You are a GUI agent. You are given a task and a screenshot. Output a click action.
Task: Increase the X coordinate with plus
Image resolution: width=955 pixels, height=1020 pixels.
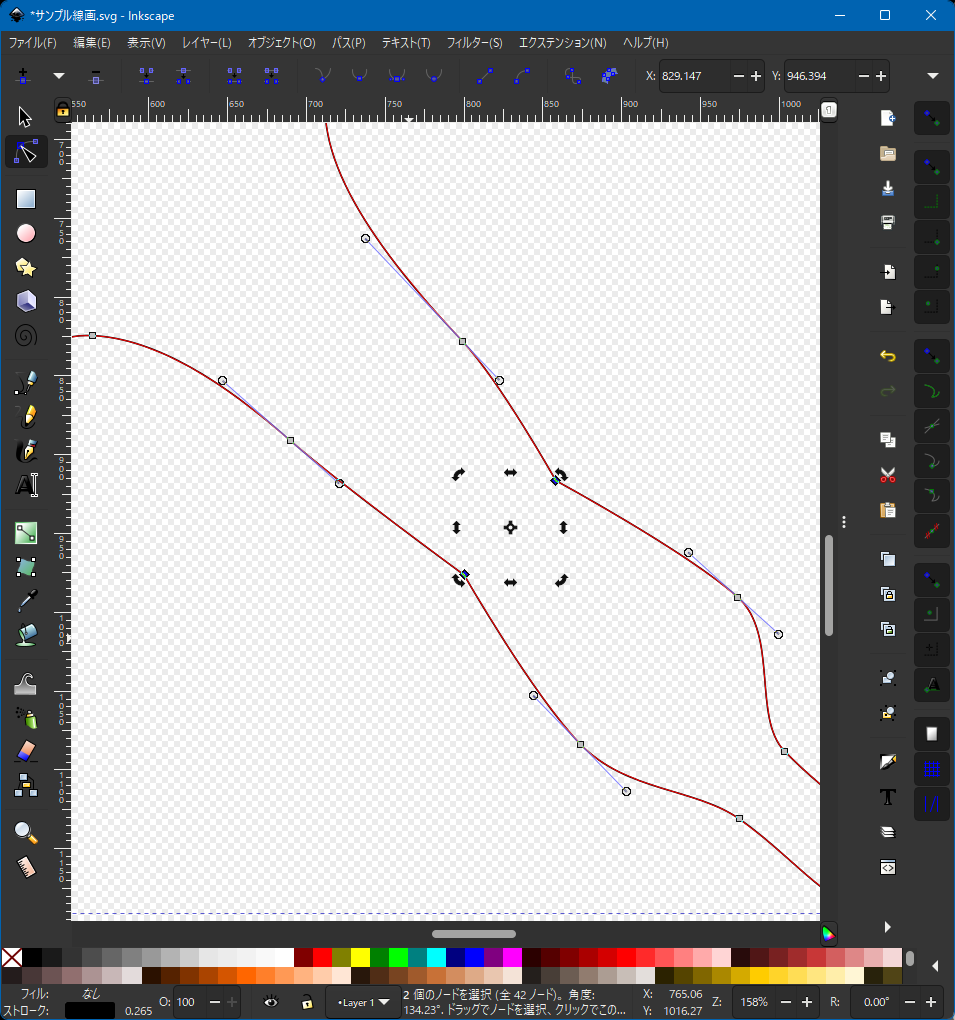[x=756, y=76]
